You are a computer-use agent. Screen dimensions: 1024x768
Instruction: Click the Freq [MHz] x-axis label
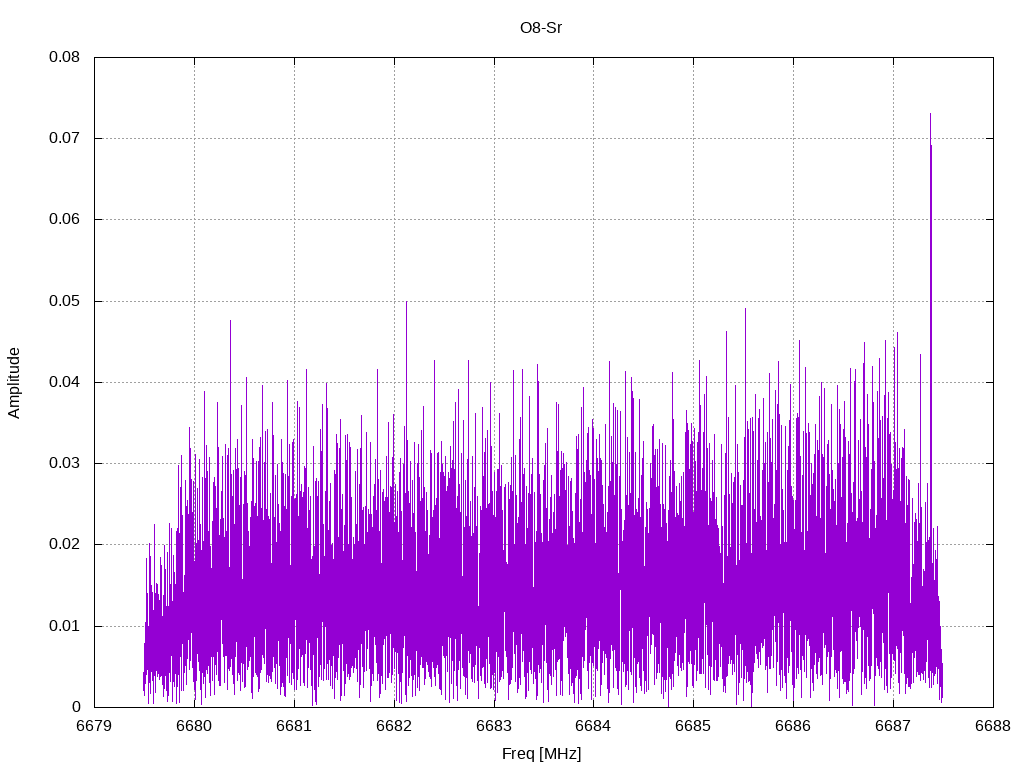click(541, 754)
